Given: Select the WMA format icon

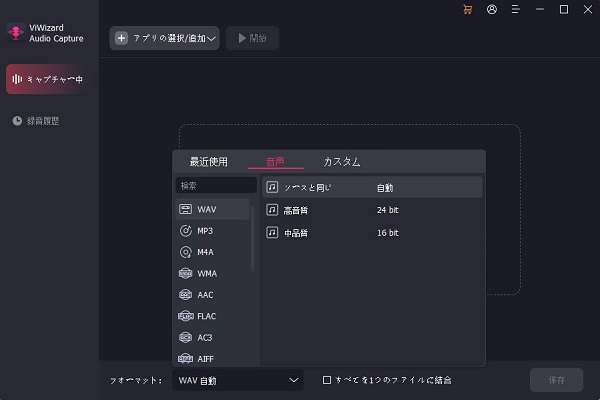Looking at the screenshot, I should tap(186, 273).
